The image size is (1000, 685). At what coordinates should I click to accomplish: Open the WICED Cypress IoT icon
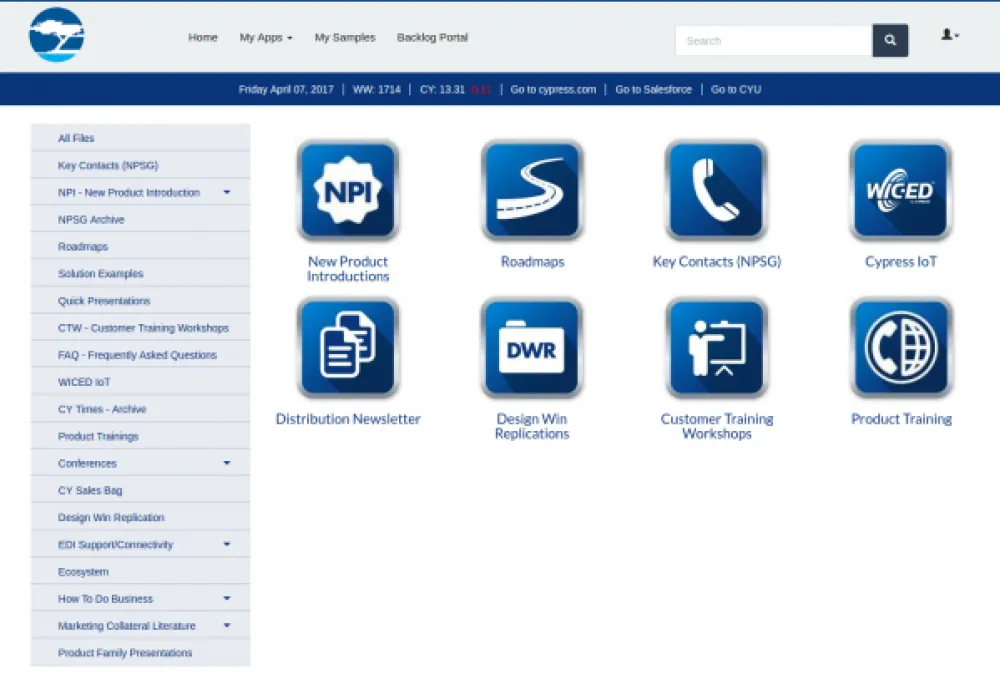(x=901, y=190)
